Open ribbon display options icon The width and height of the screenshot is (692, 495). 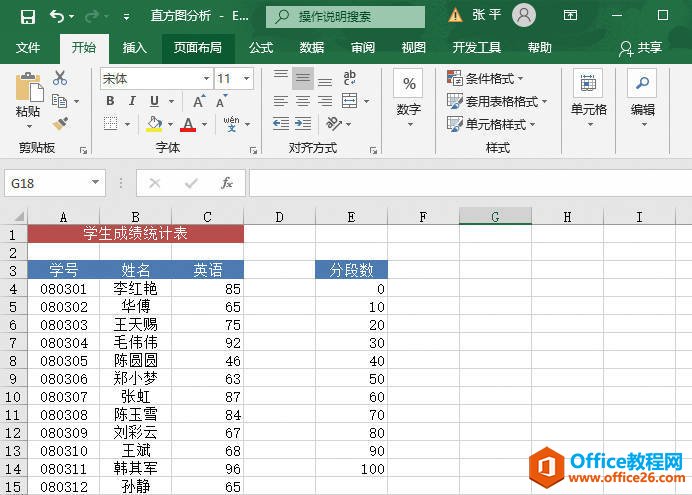click(570, 15)
